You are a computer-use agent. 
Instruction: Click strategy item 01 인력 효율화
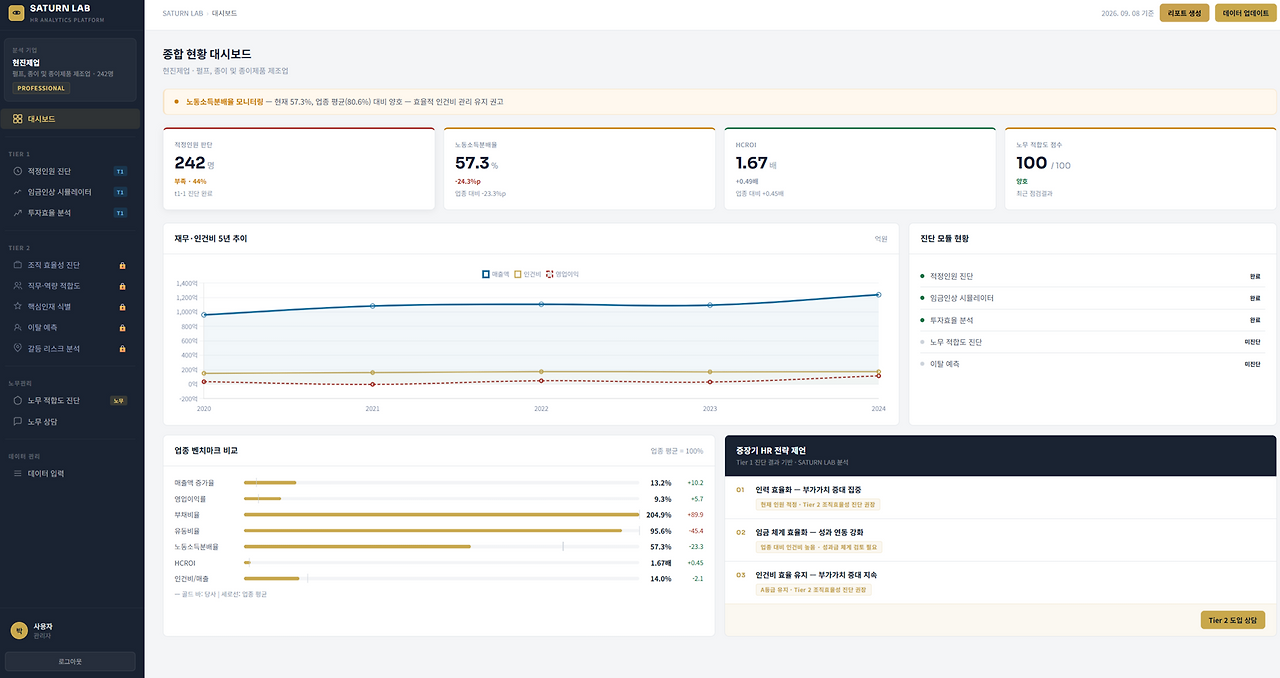(x=1000, y=497)
